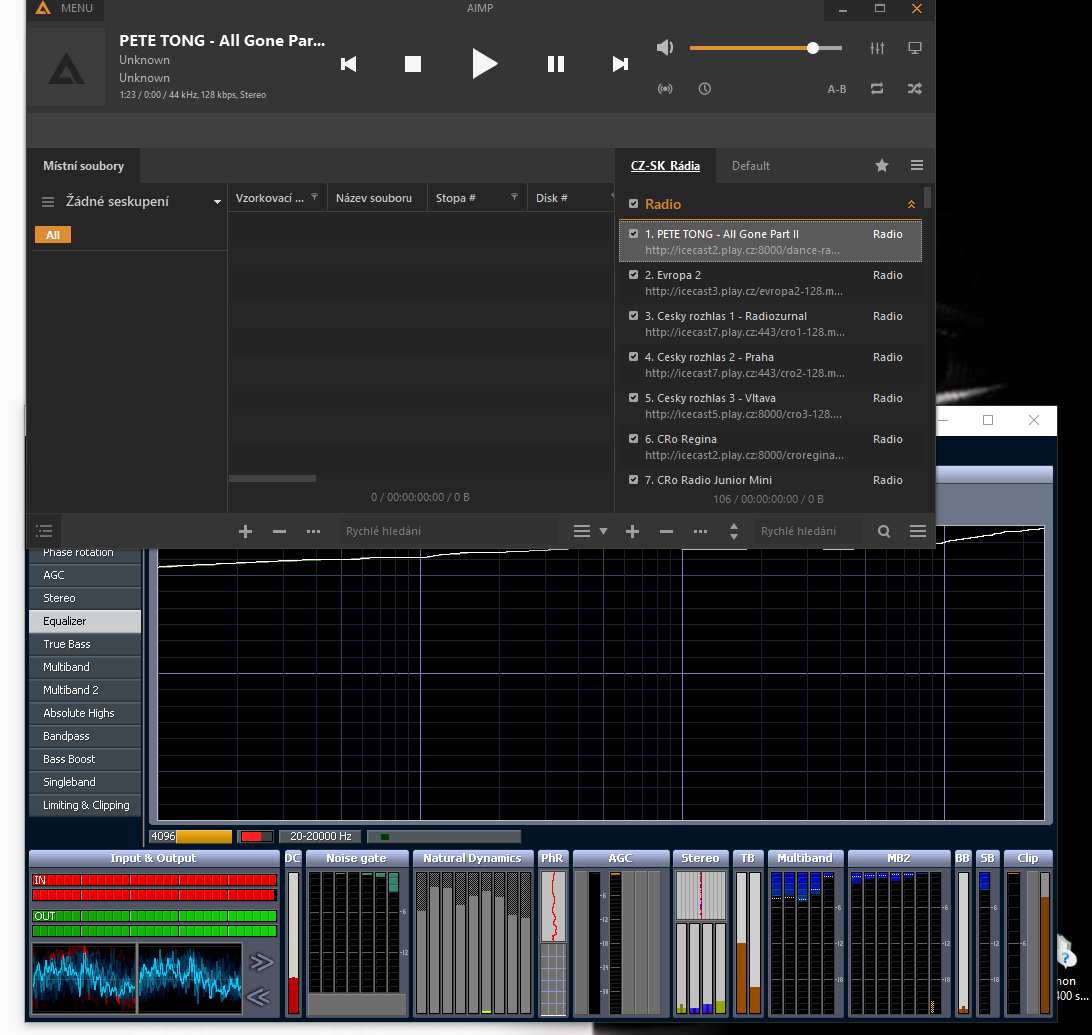Uncheck PETE TONG - All Gone Part II
This screenshot has width=1092, height=1035.
(633, 234)
